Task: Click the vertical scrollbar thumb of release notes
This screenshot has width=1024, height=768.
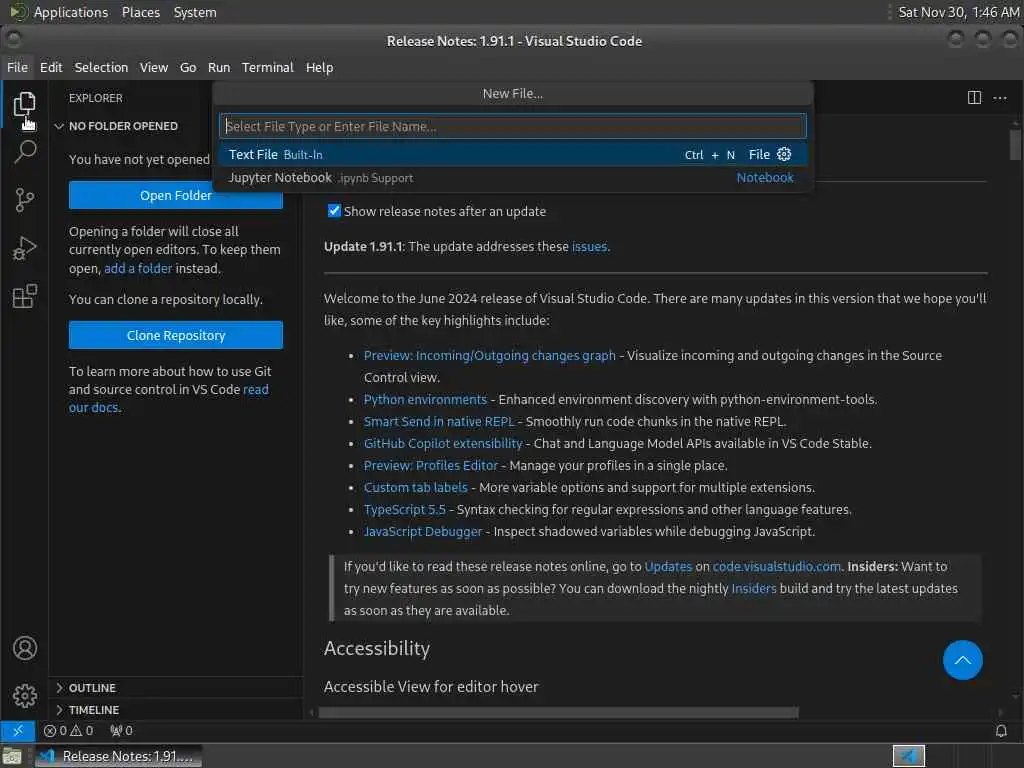Action: (1015, 144)
